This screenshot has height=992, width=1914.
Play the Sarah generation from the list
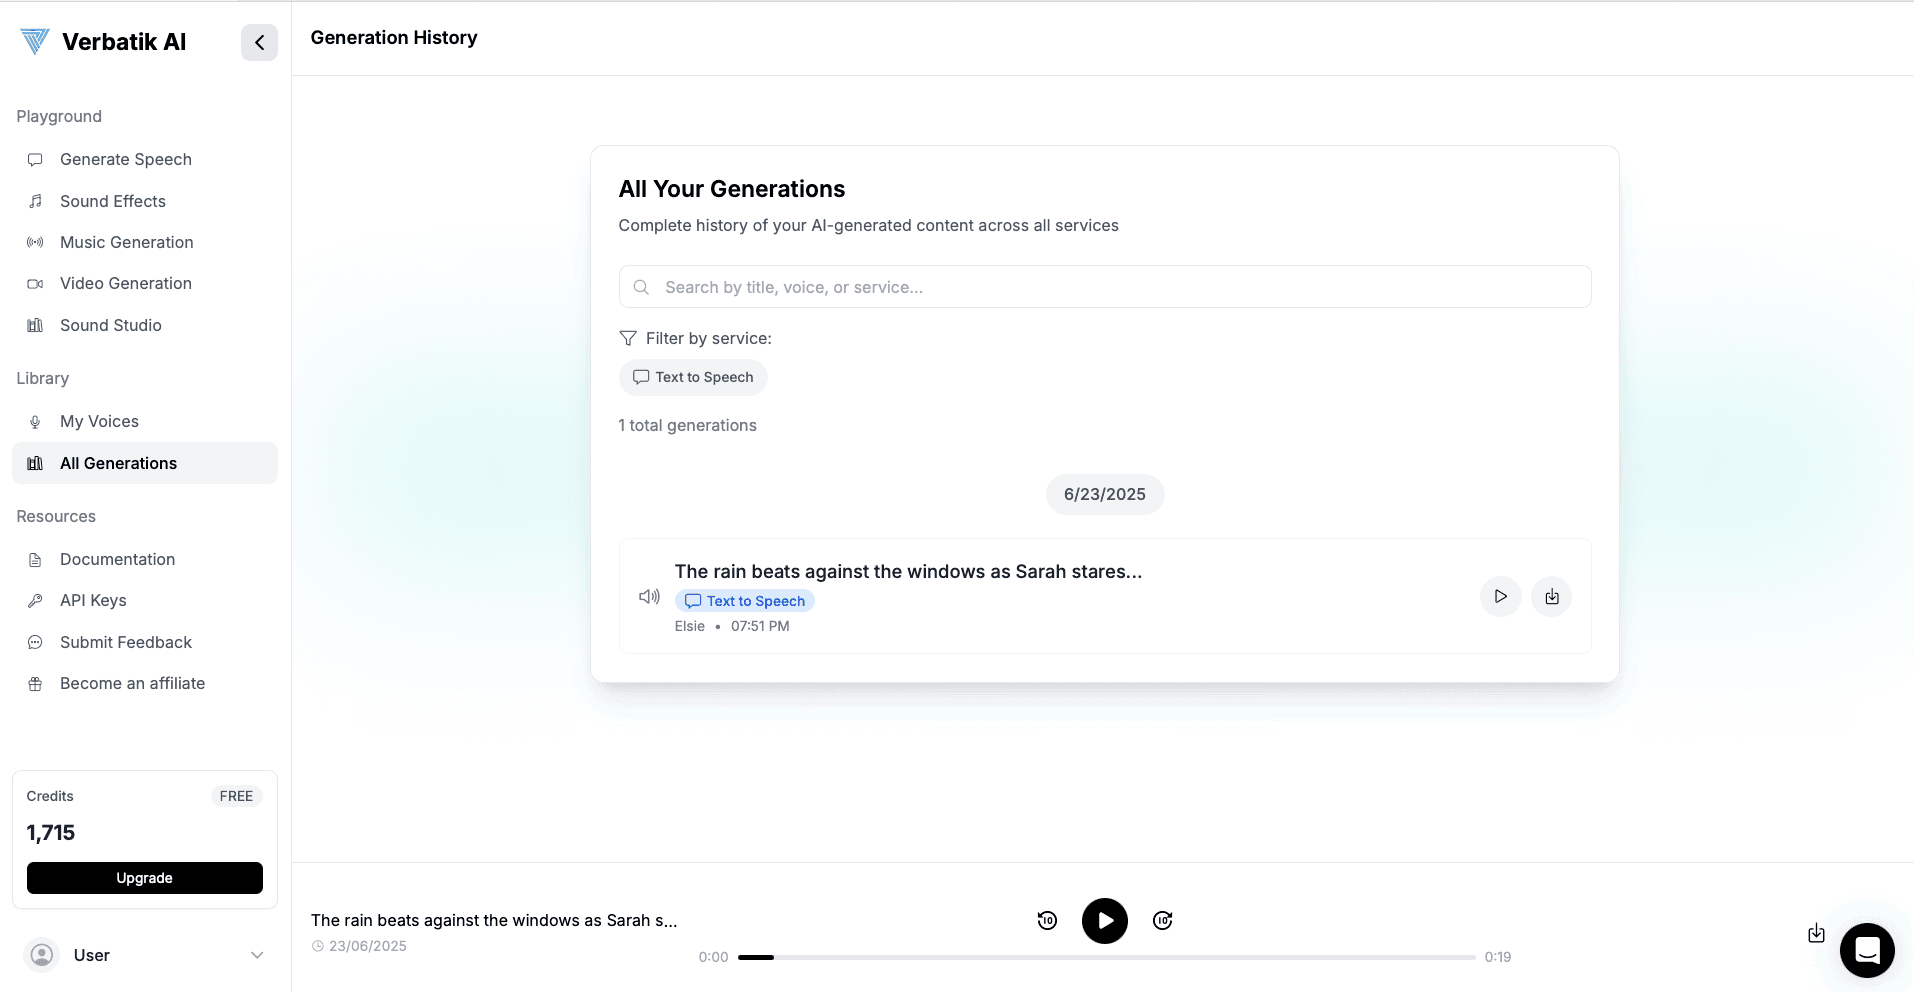coord(1500,596)
